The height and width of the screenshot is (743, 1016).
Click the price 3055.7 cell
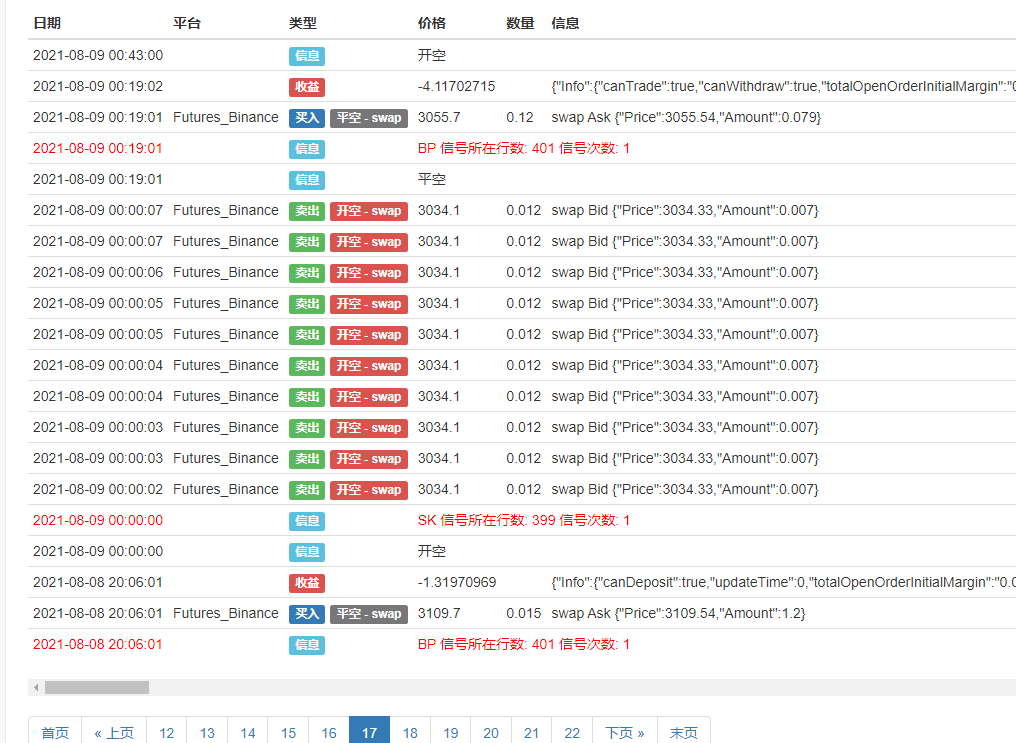[439, 117]
